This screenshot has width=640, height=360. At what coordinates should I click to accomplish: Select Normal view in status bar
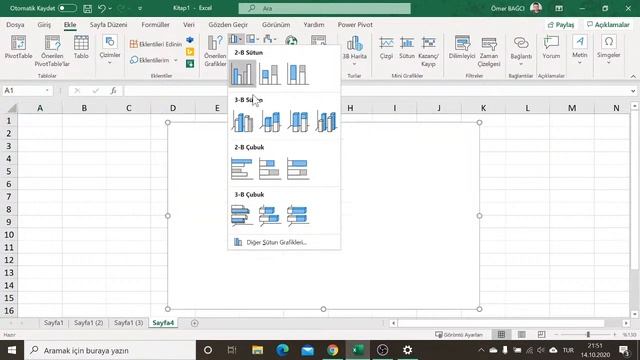[x=501, y=334]
